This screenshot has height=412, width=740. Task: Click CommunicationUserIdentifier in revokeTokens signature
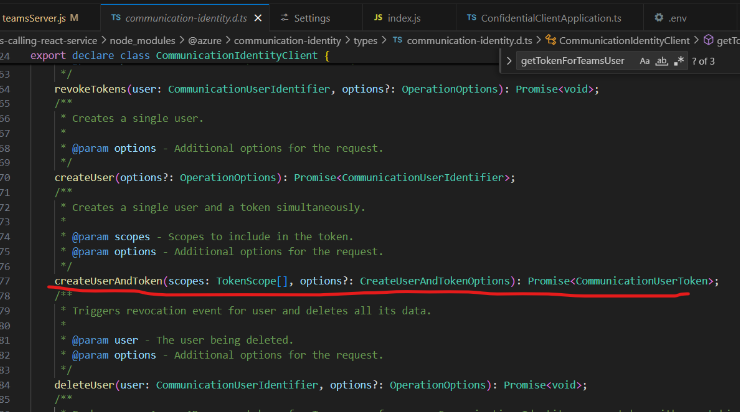[x=249, y=89]
